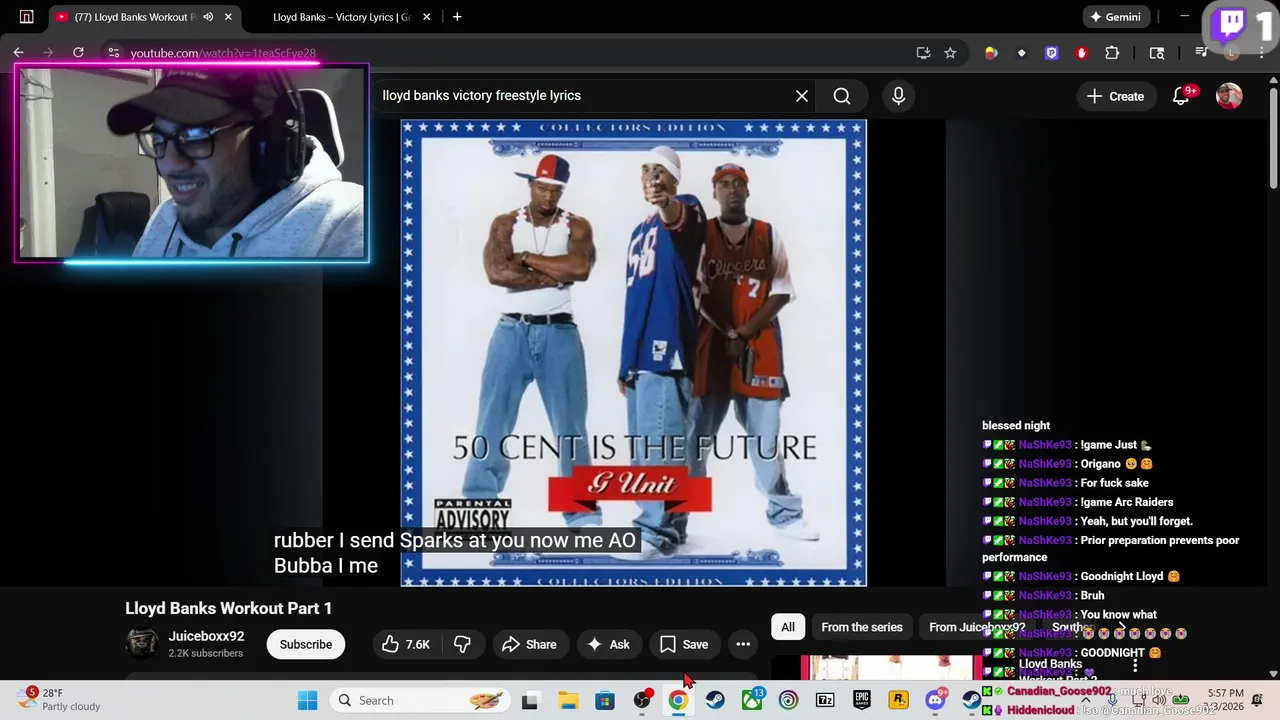Screen dimensions: 1280x720
Task: Open the Windows Start menu
Action: (x=307, y=700)
